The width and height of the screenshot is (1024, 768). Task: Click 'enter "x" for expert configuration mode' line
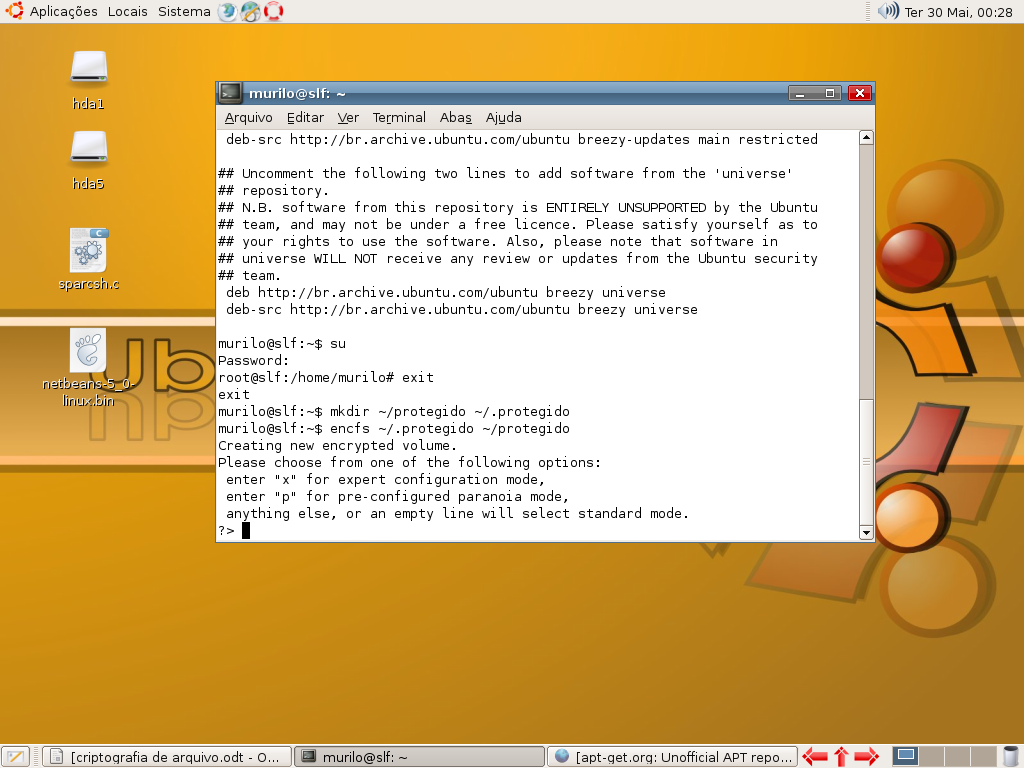pyautogui.click(x=385, y=479)
